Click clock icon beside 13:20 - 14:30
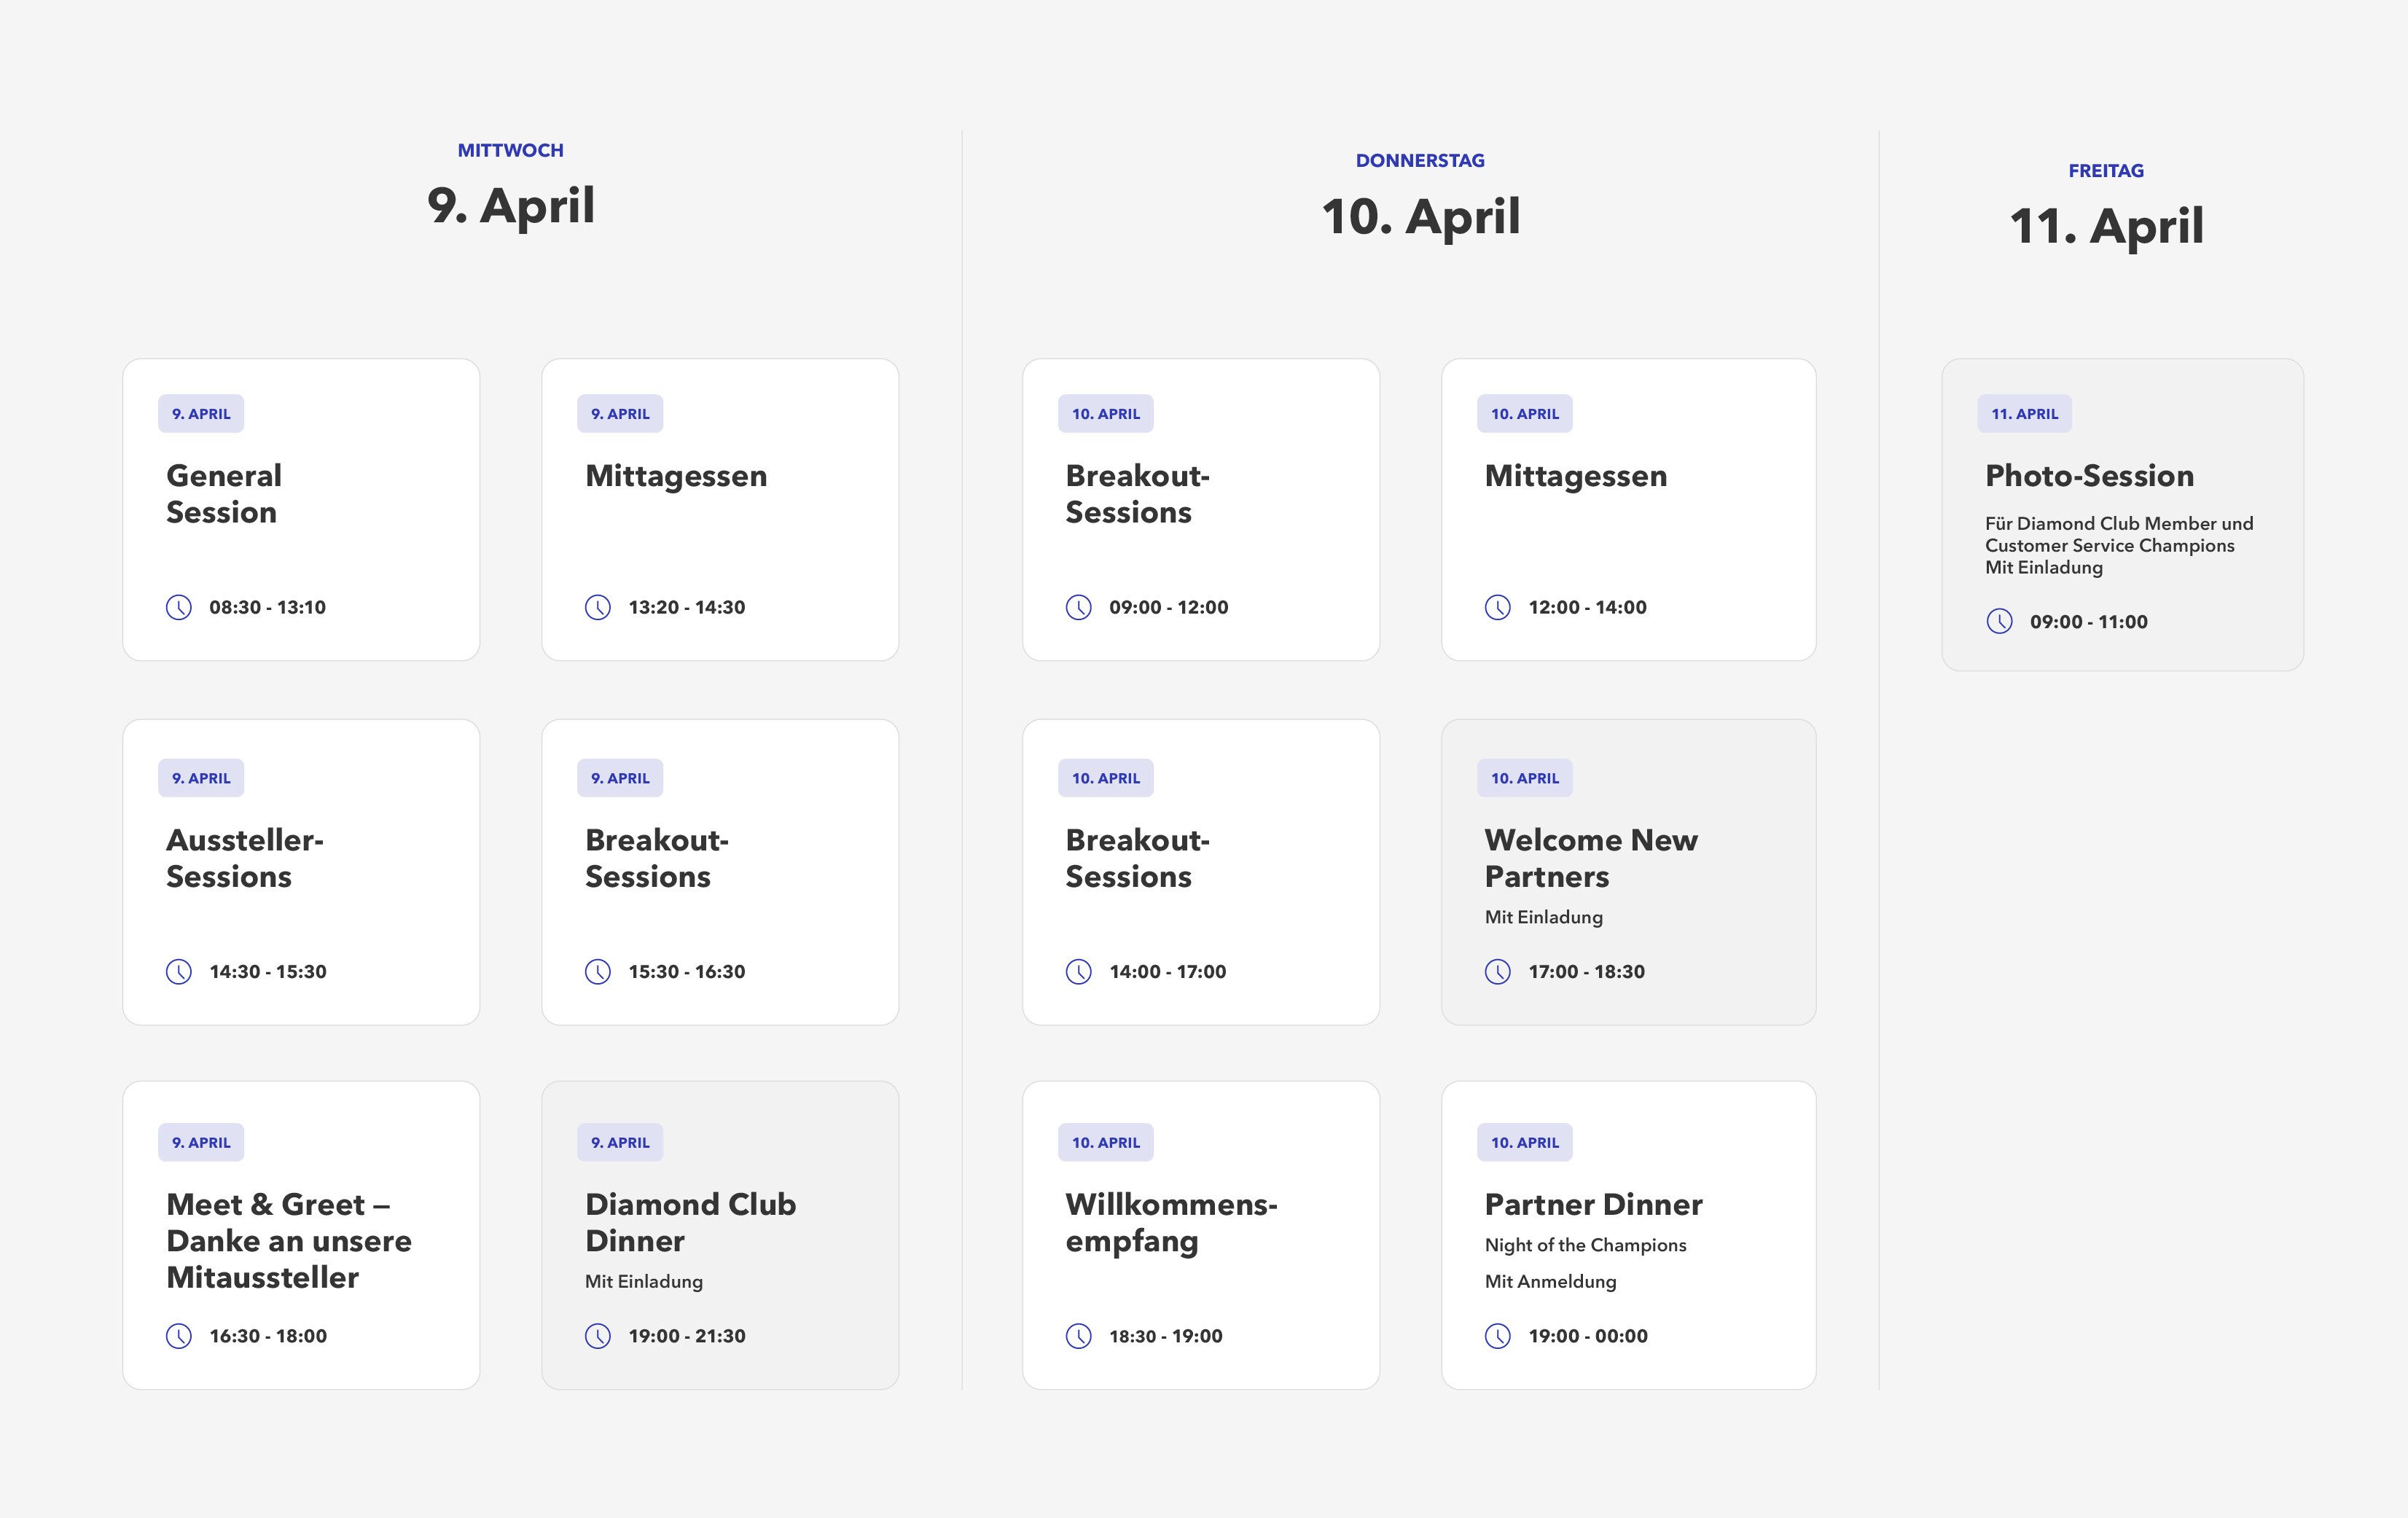Viewport: 2408px width, 1518px height. [x=598, y=607]
